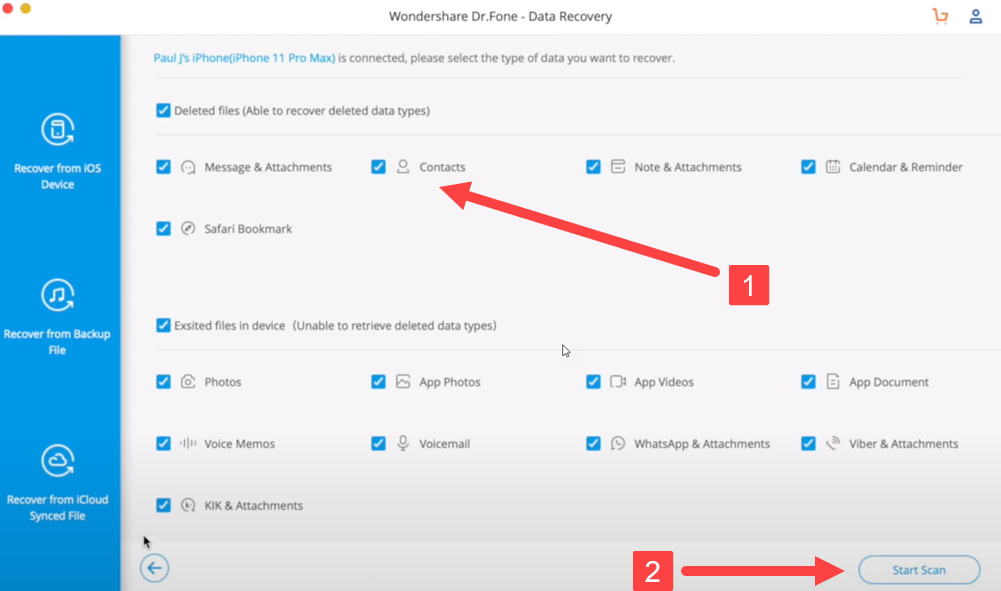Image resolution: width=1001 pixels, height=591 pixels.
Task: Toggle the Calendar & Reminder checkbox
Action: (809, 167)
